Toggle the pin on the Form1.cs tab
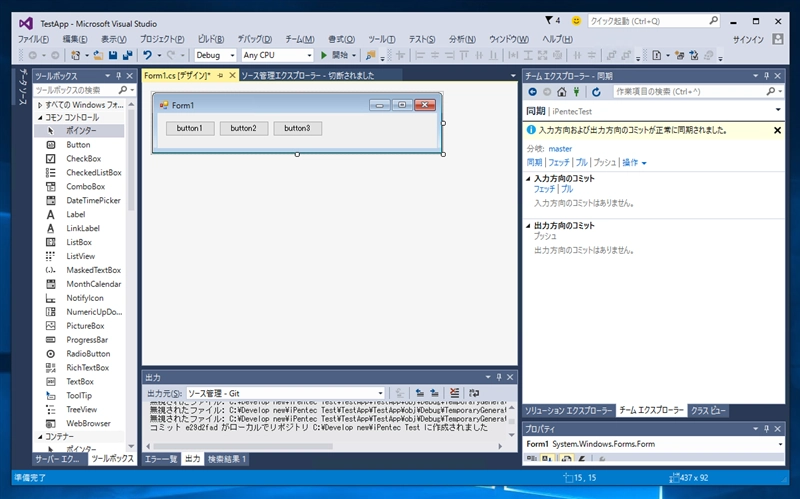This screenshot has width=800, height=499. 220,76
